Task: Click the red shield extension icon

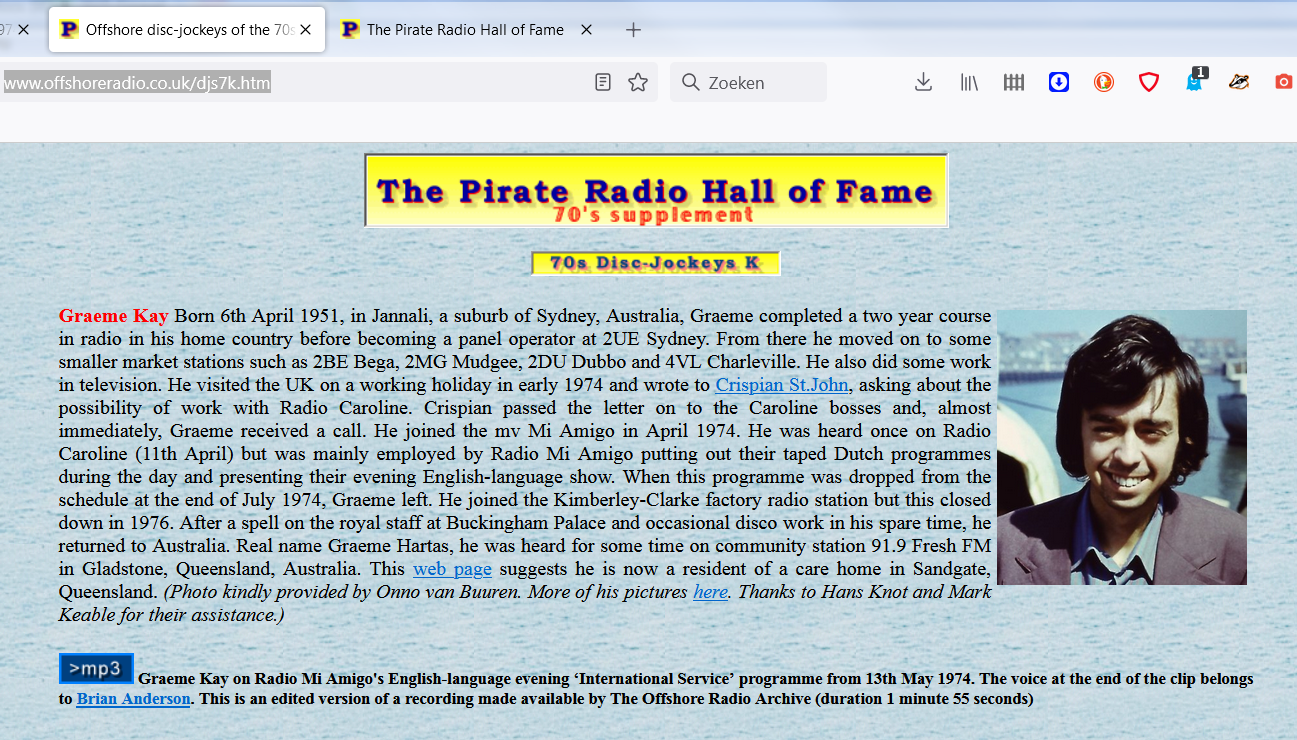Action: (1149, 82)
